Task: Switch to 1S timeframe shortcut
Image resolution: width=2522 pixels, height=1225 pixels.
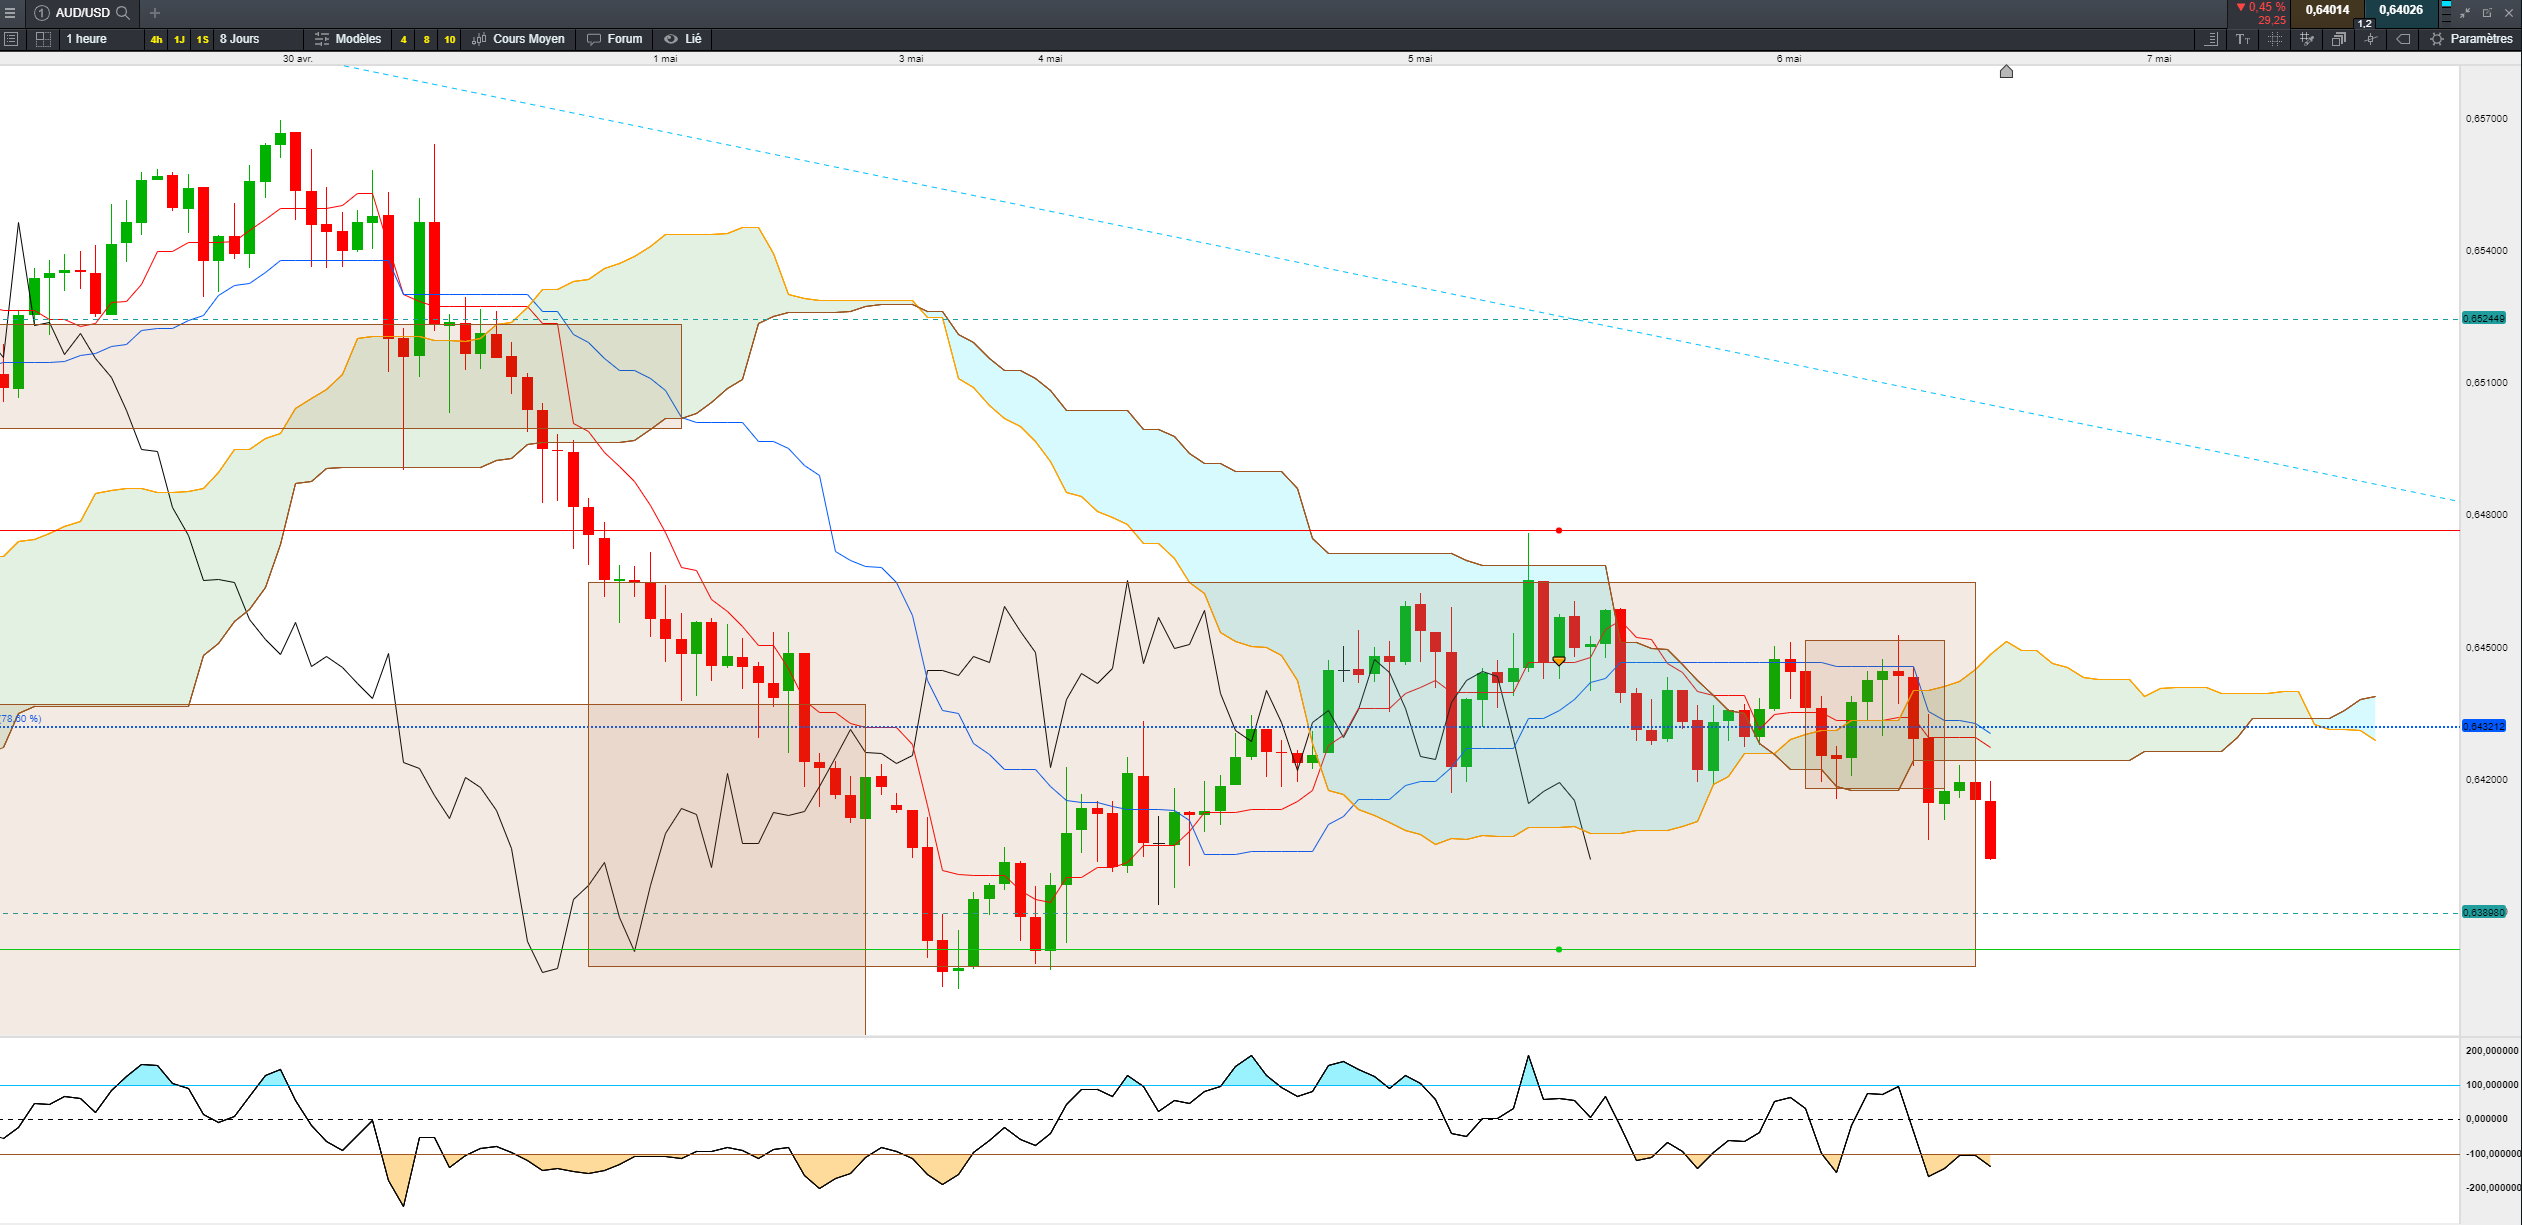Action: pos(203,40)
